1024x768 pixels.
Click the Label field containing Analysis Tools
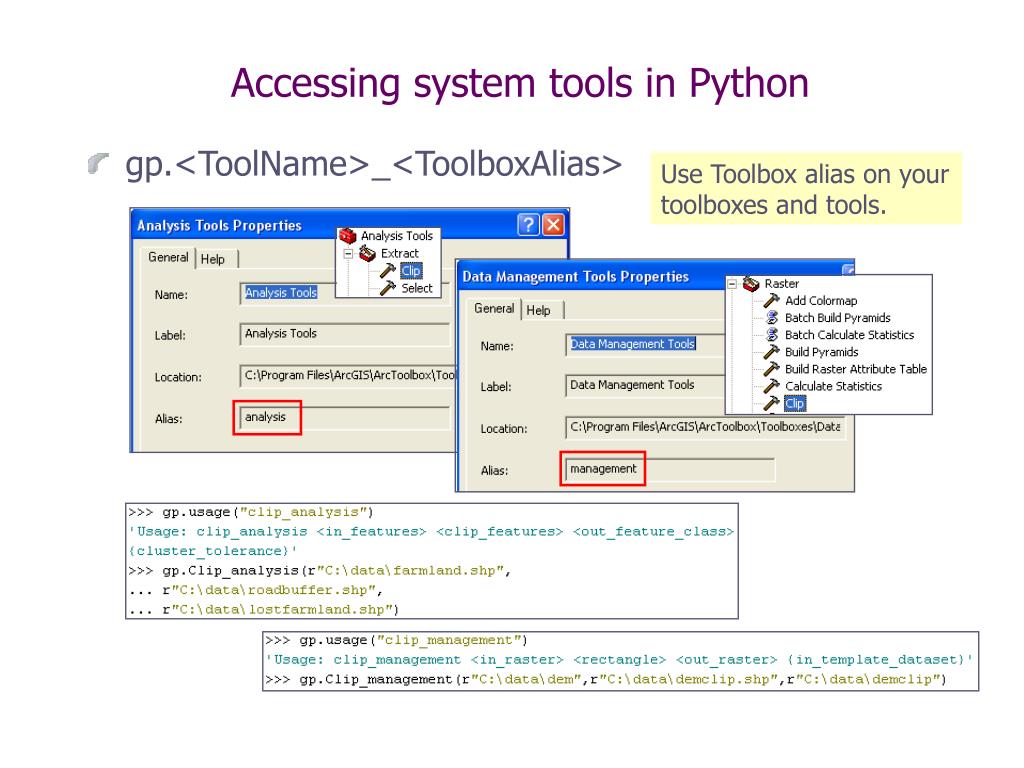(344, 334)
